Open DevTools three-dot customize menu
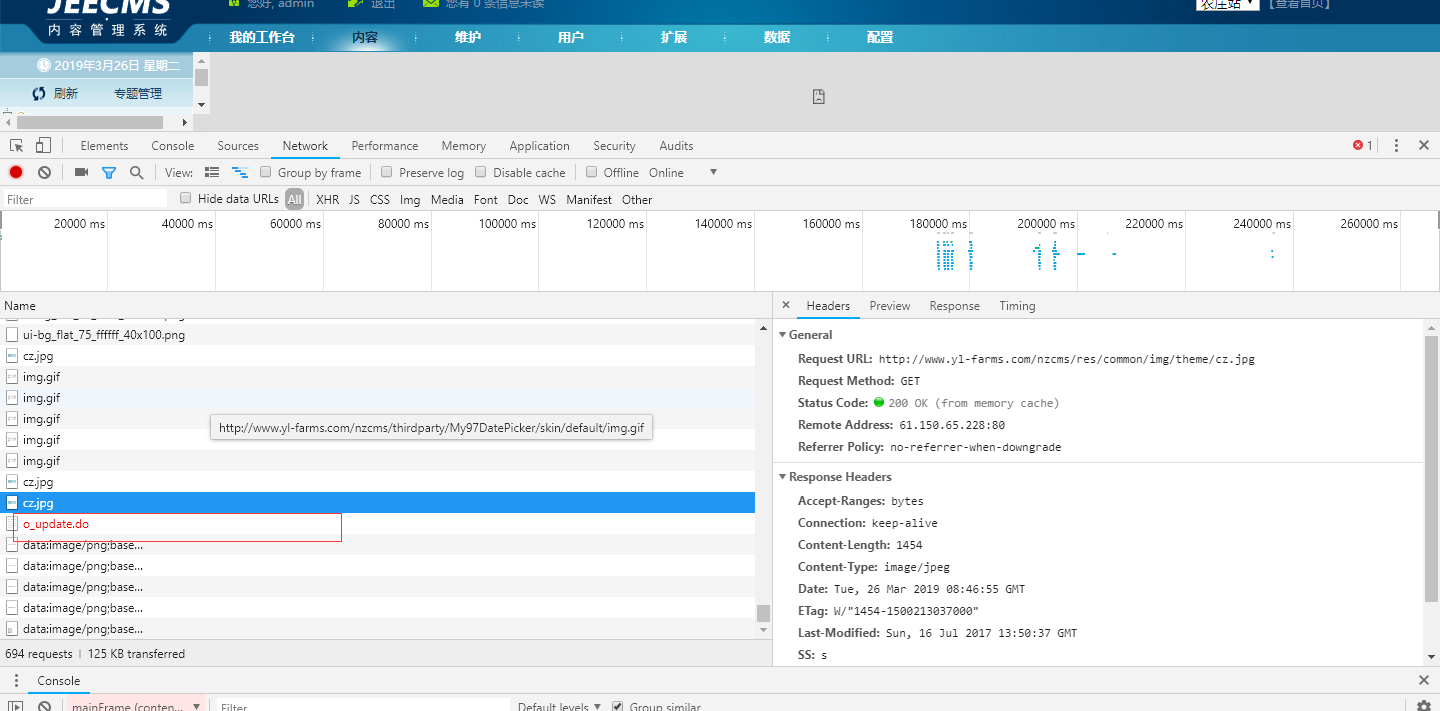This screenshot has width=1440, height=711. click(x=1396, y=146)
